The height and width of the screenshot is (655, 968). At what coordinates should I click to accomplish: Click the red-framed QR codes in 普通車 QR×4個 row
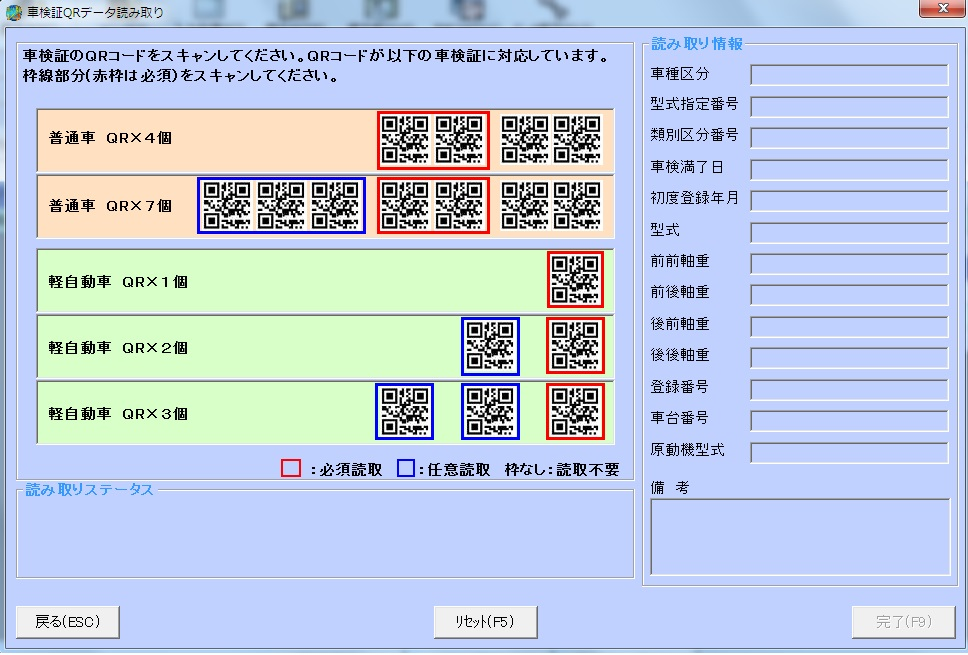pyautogui.click(x=433, y=140)
